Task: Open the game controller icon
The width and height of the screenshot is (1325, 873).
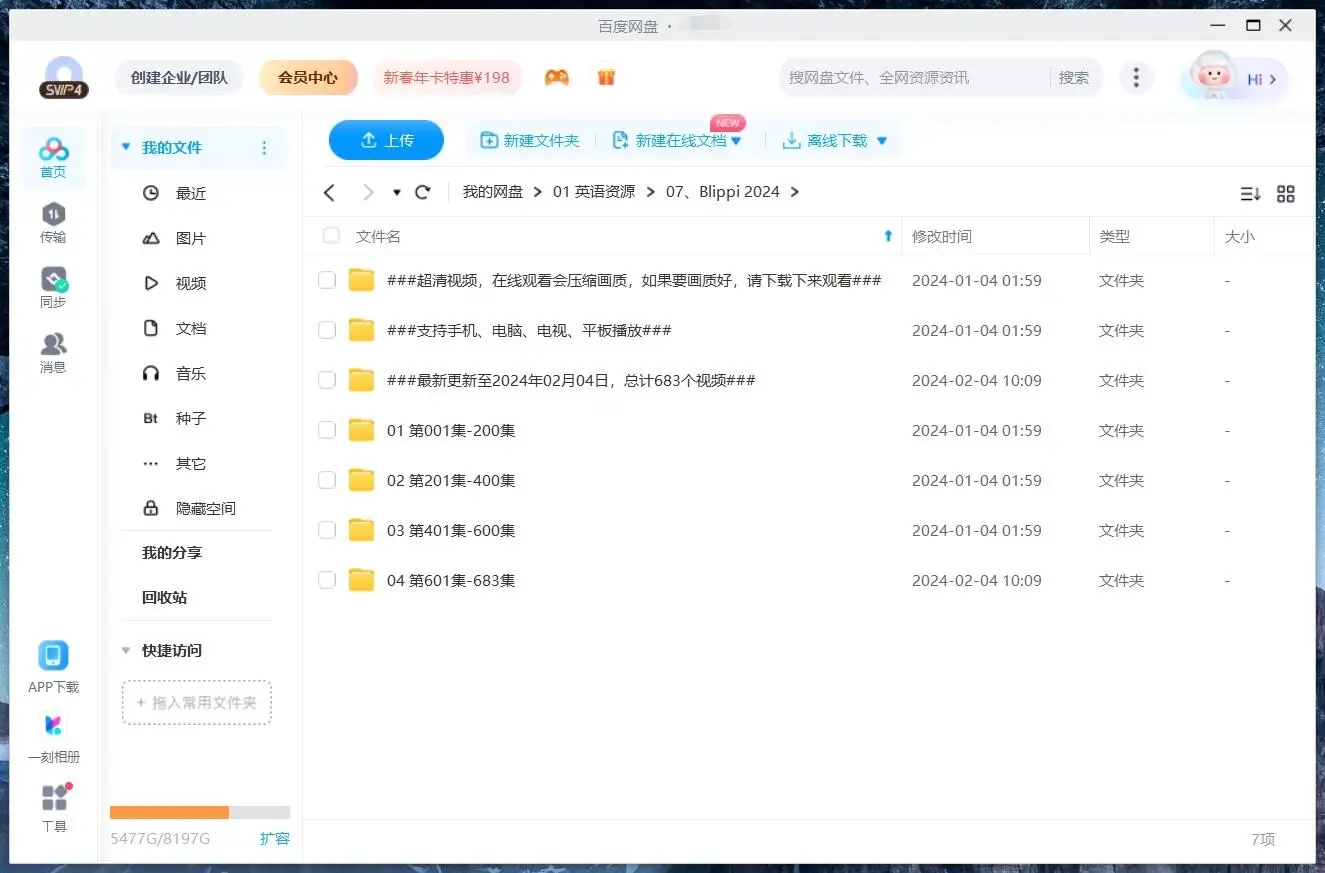Action: [556, 77]
